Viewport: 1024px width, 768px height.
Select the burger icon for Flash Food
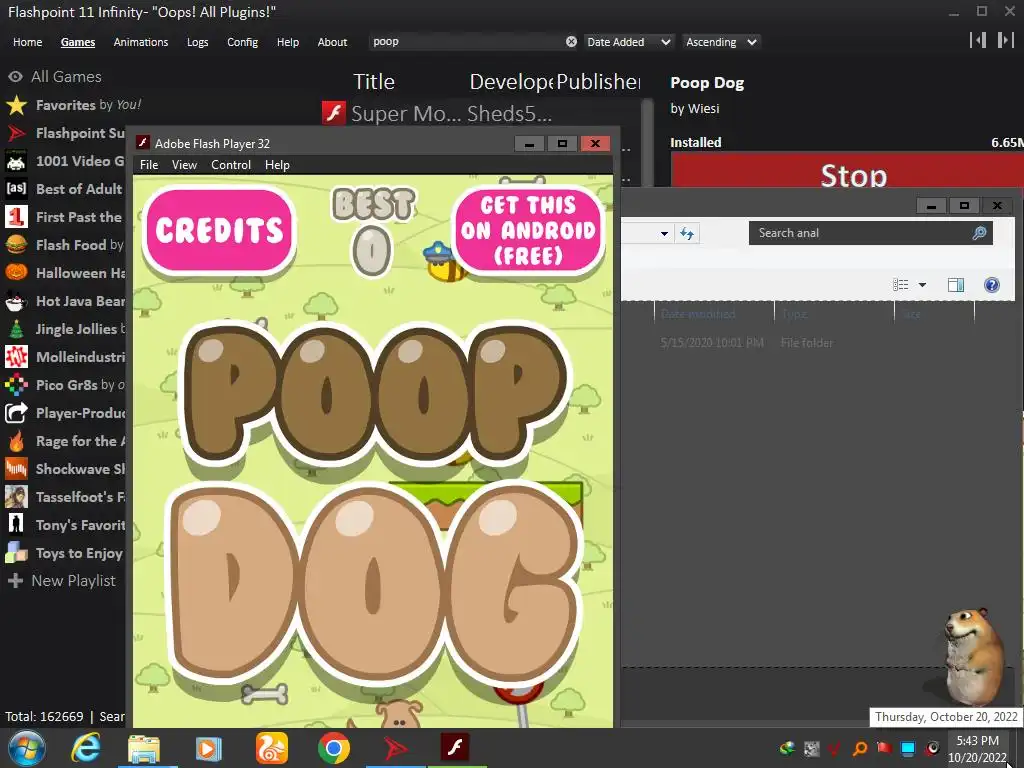(x=16, y=245)
